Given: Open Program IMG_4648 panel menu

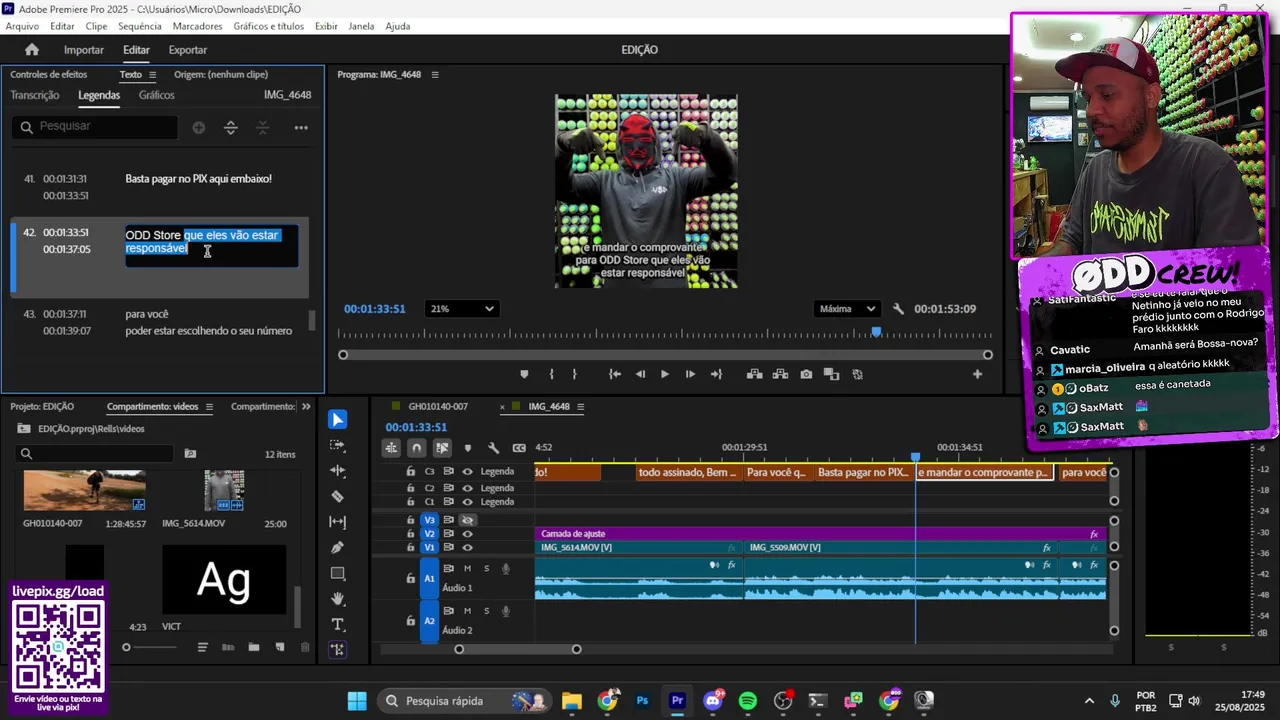Looking at the screenshot, I should click(x=435, y=75).
